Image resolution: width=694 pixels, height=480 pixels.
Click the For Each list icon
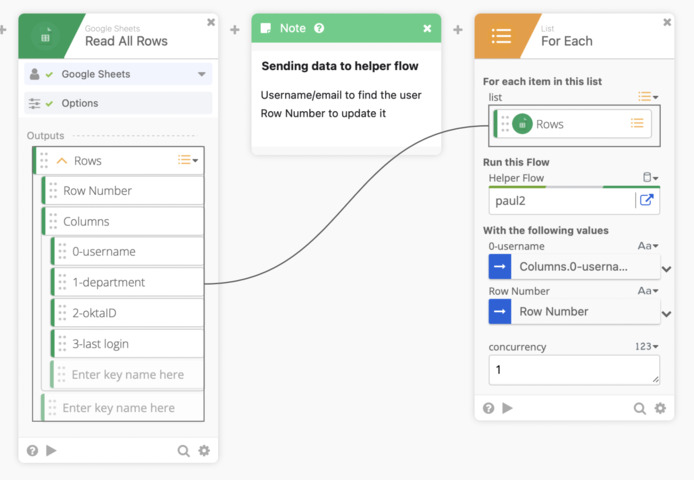point(501,36)
